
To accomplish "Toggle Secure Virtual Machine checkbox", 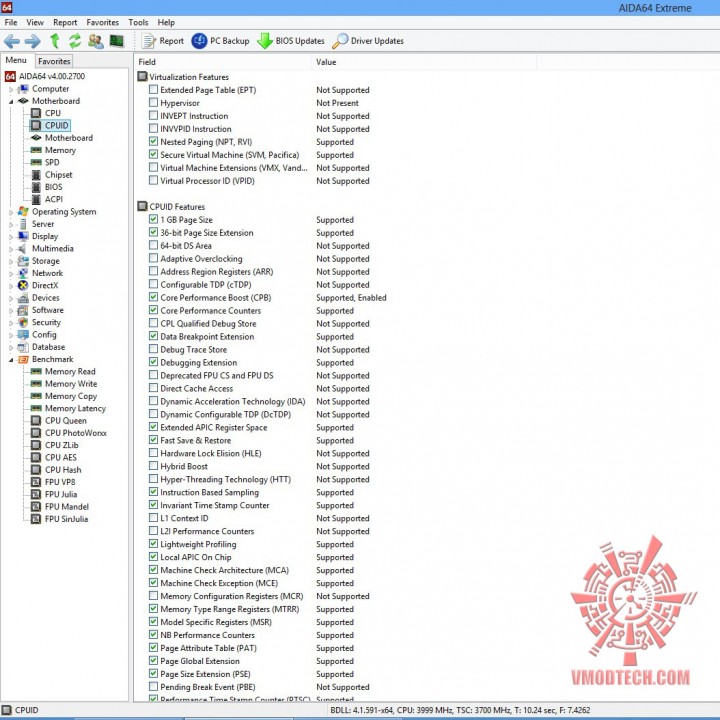I will coord(153,154).
